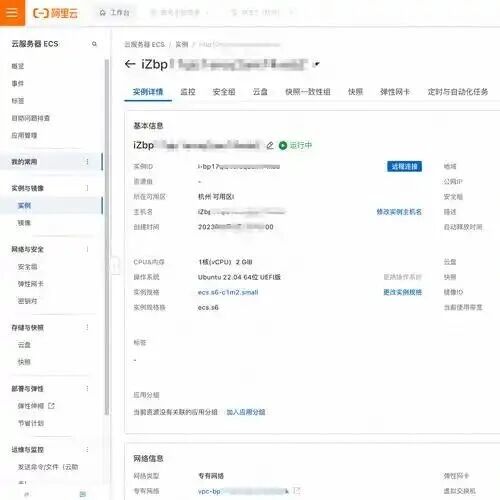Click 存储与快照 options dots
This screenshot has height=500, width=500.
(x=87, y=327)
